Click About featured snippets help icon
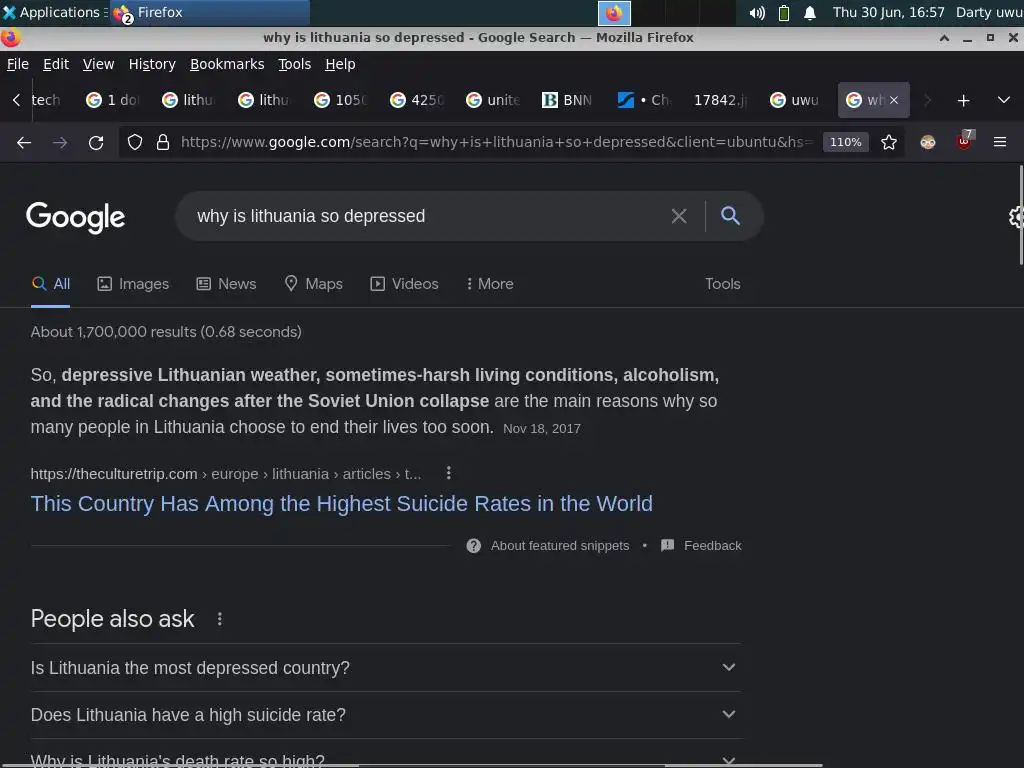This screenshot has height=768, width=1024. (x=473, y=546)
